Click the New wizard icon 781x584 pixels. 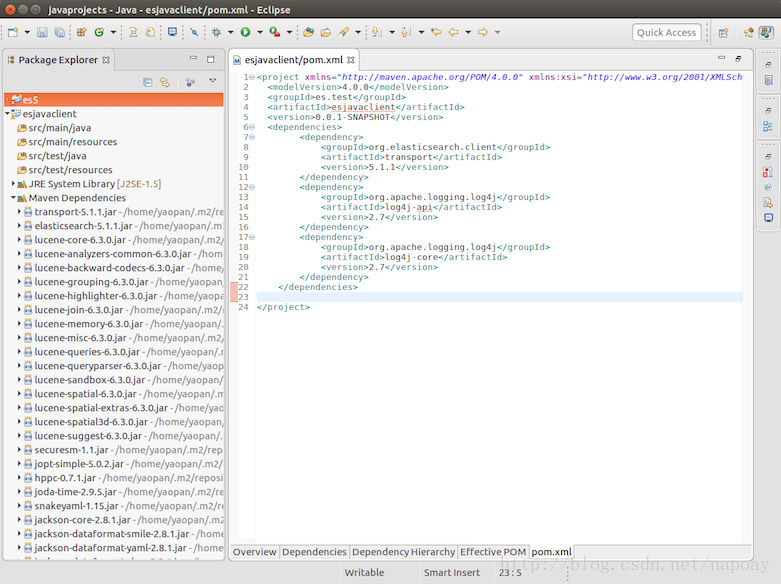[13, 32]
